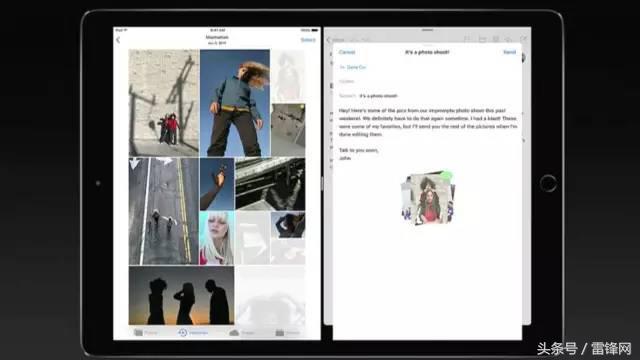Tap the To: recipient field

[427, 67]
